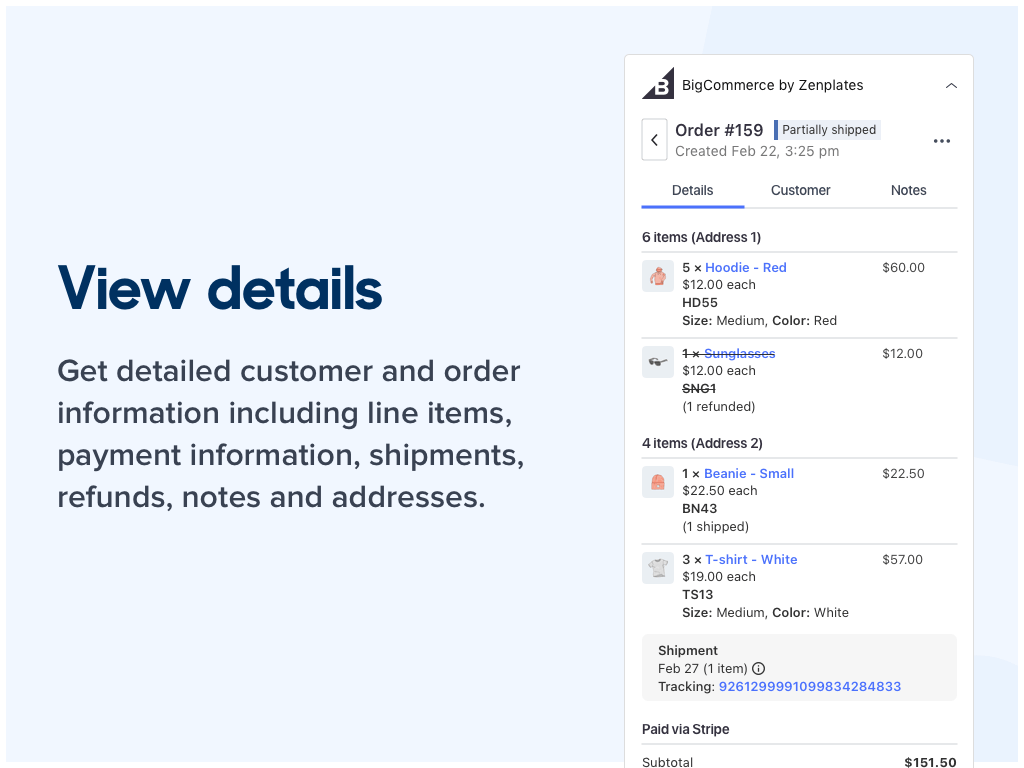The height and width of the screenshot is (768, 1024).
Task: Collapse the BigCommerce by Zenplates panel
Action: 951,86
